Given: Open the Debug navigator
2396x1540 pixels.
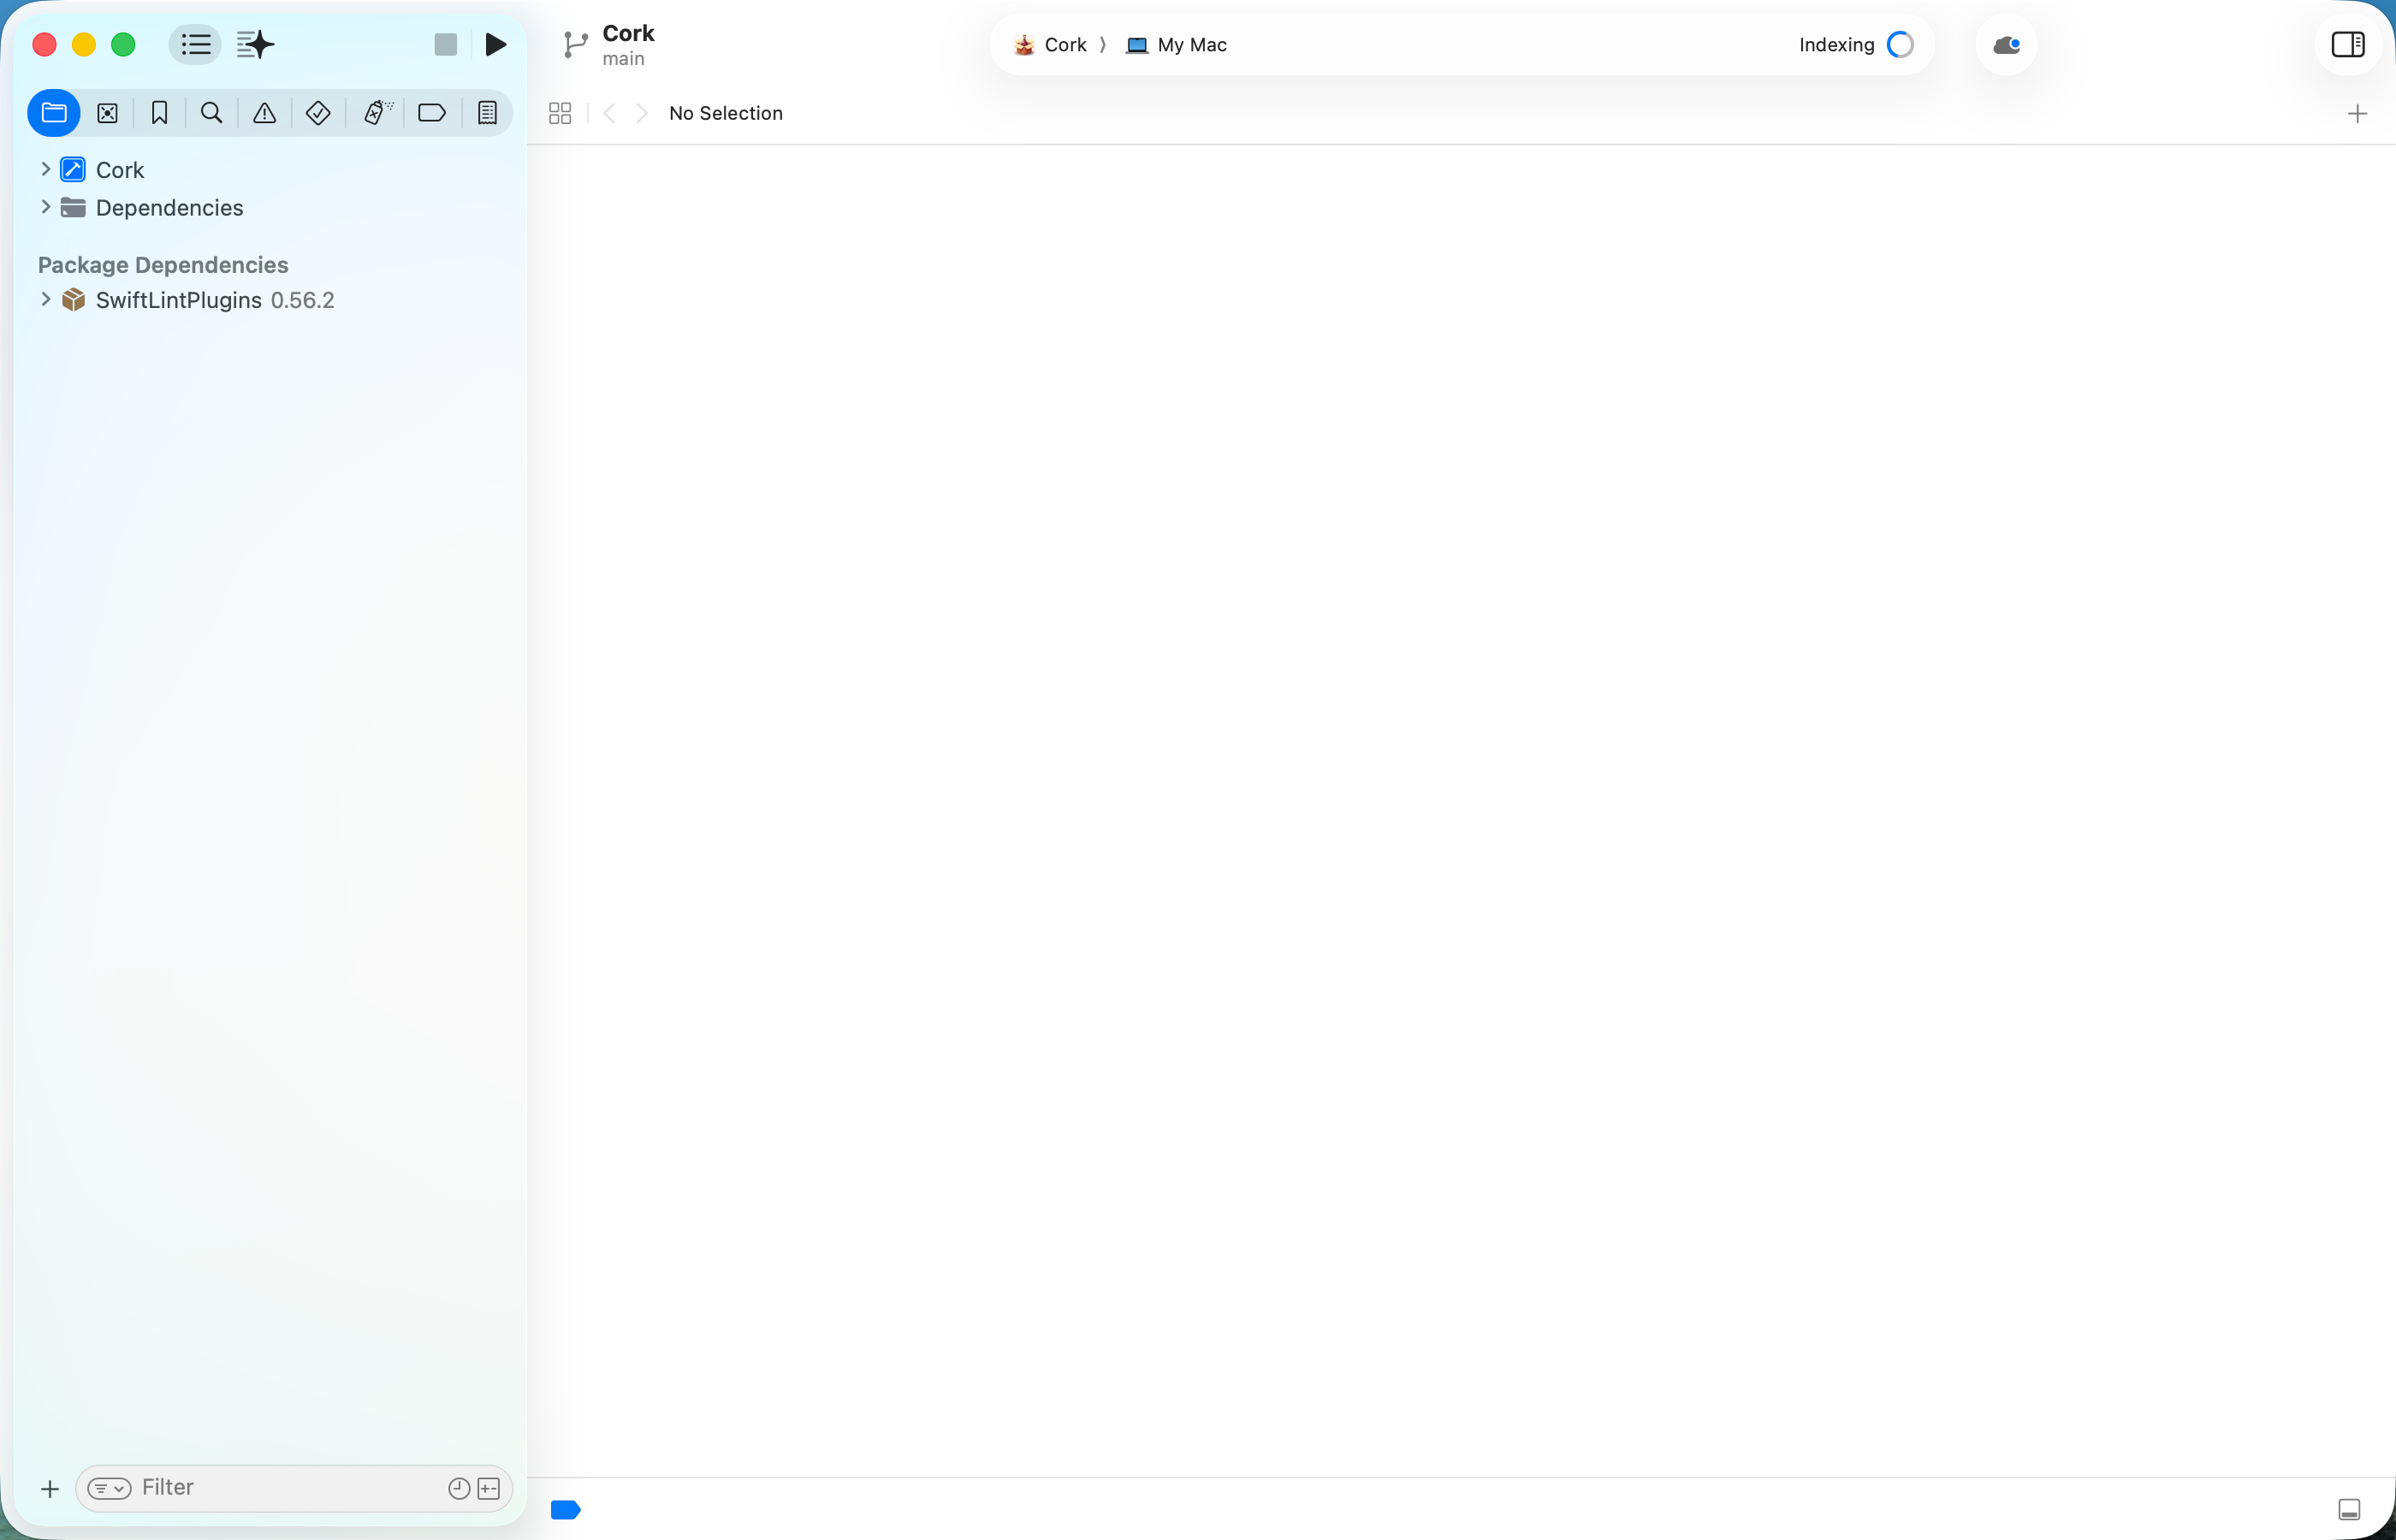Looking at the screenshot, I should 377,112.
